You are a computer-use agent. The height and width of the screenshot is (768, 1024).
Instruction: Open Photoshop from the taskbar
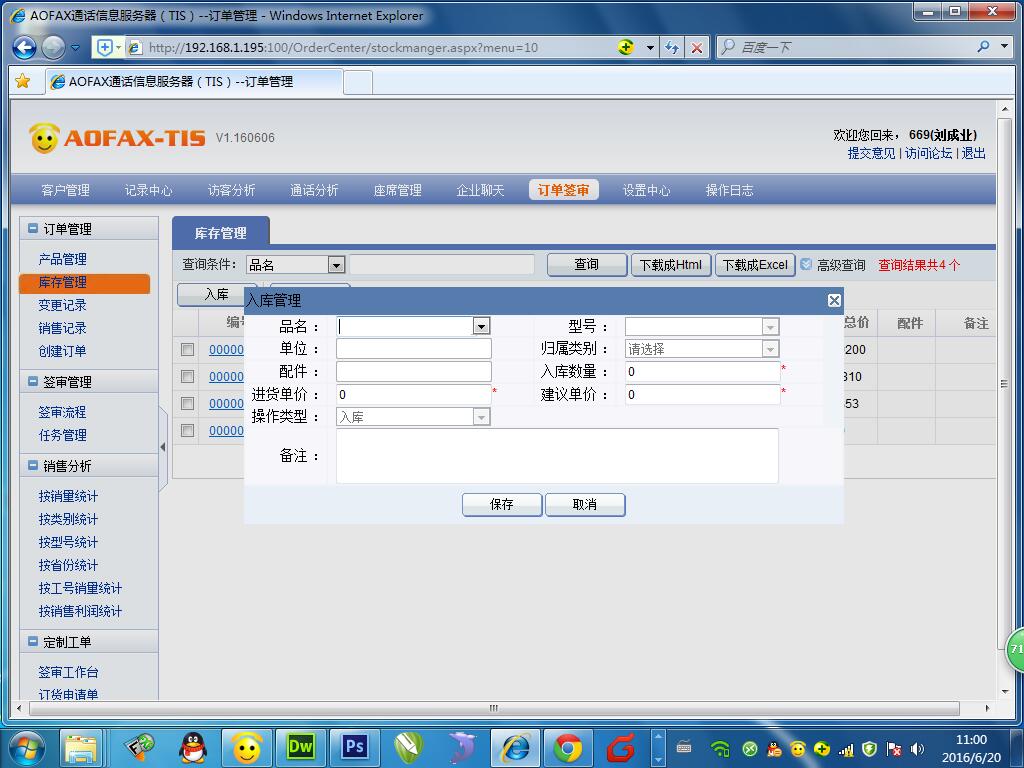[x=355, y=747]
